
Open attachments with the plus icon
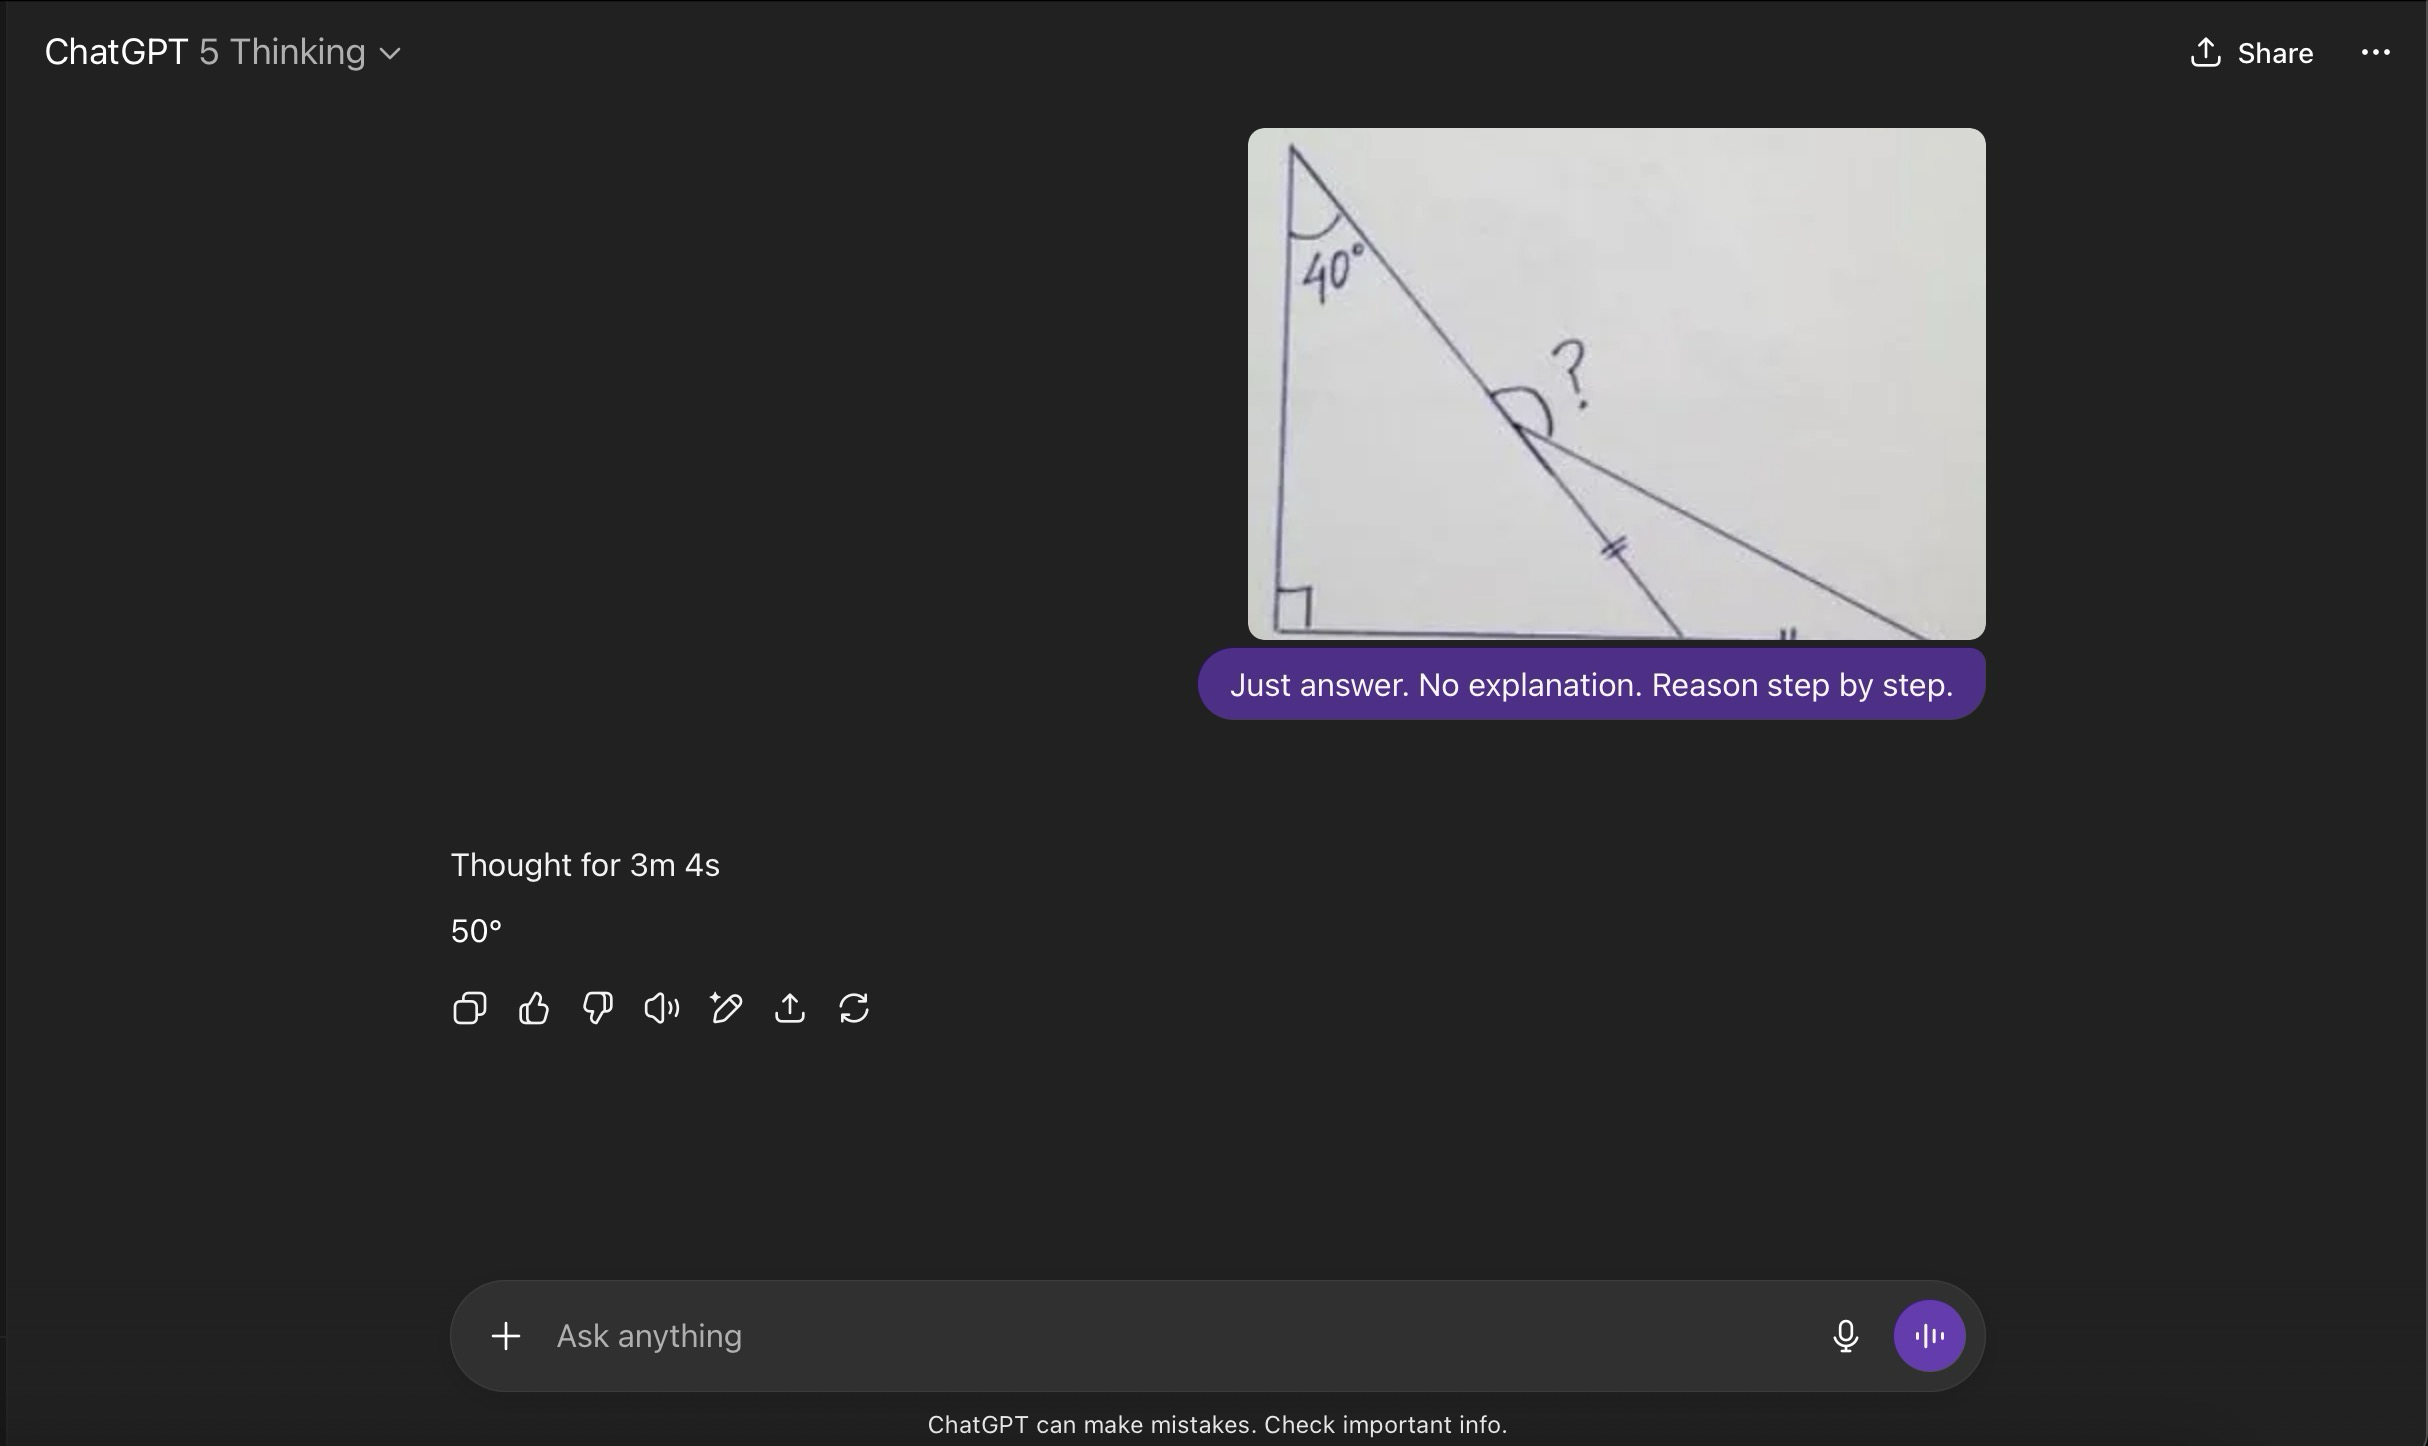tap(506, 1336)
